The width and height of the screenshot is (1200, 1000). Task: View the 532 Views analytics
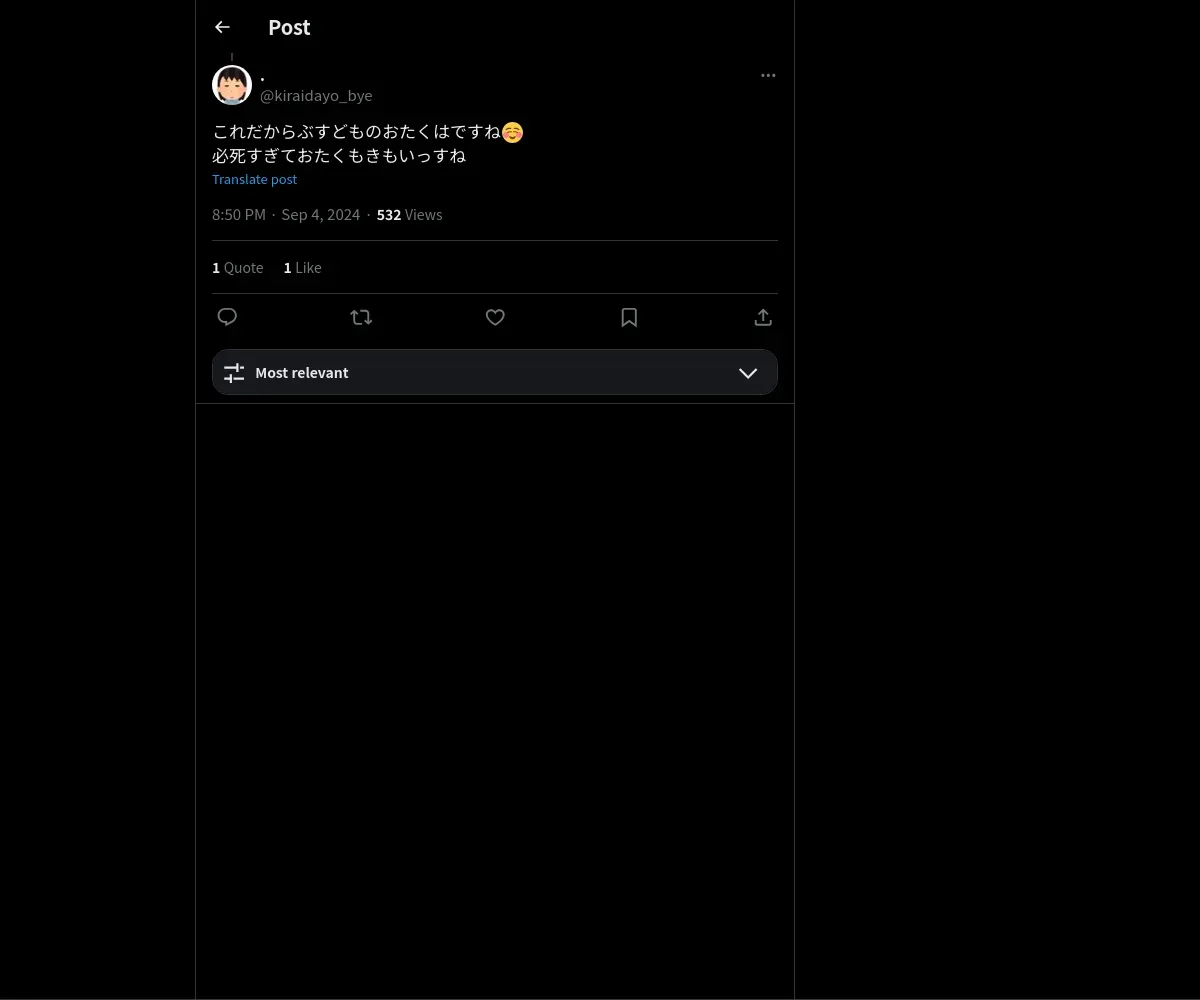click(x=409, y=215)
